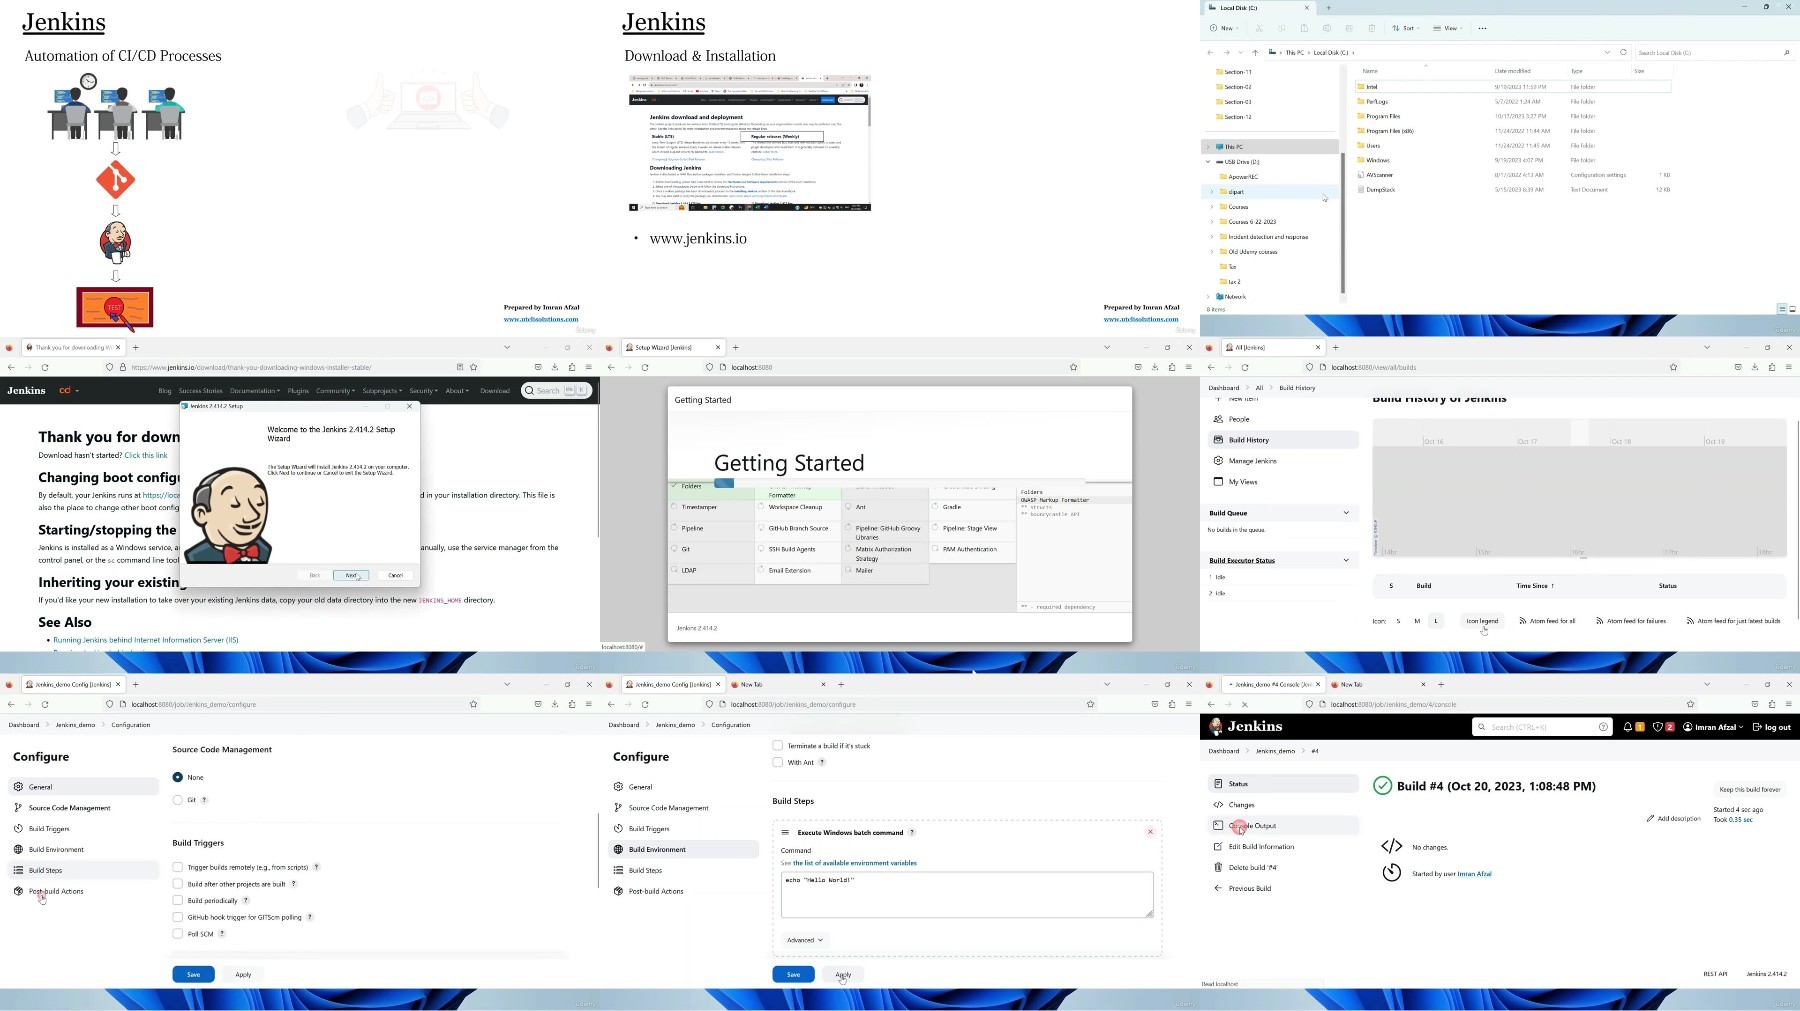Open the Atom feed for failures link
Screen dimensions: 1800x1011
tap(1631, 621)
